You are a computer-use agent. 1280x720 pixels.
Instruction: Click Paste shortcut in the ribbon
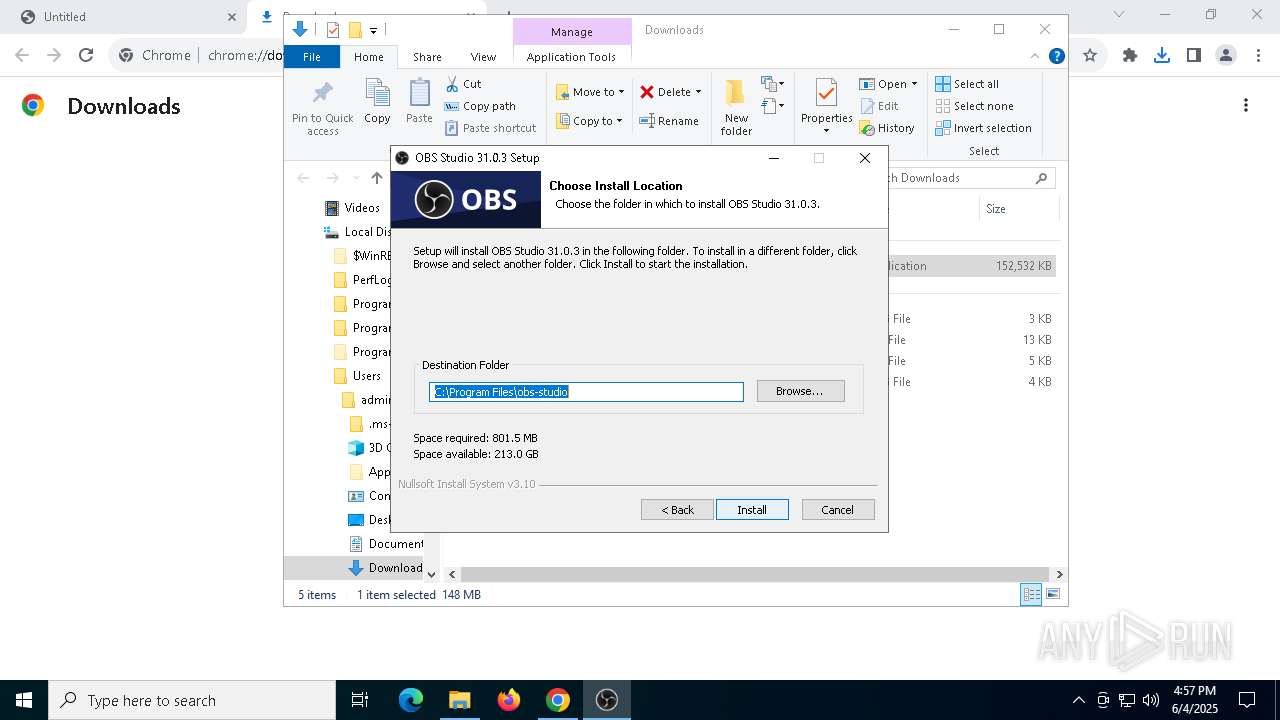(x=491, y=128)
